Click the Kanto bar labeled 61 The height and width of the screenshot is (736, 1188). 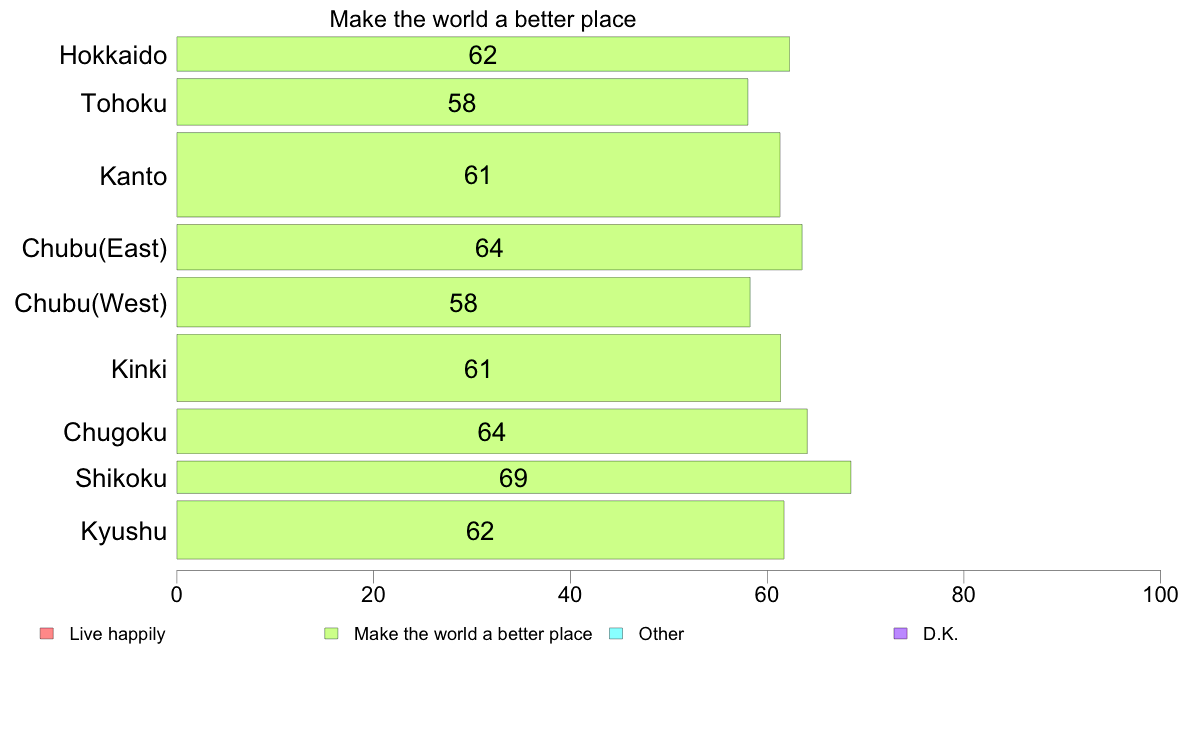pyautogui.click(x=478, y=175)
